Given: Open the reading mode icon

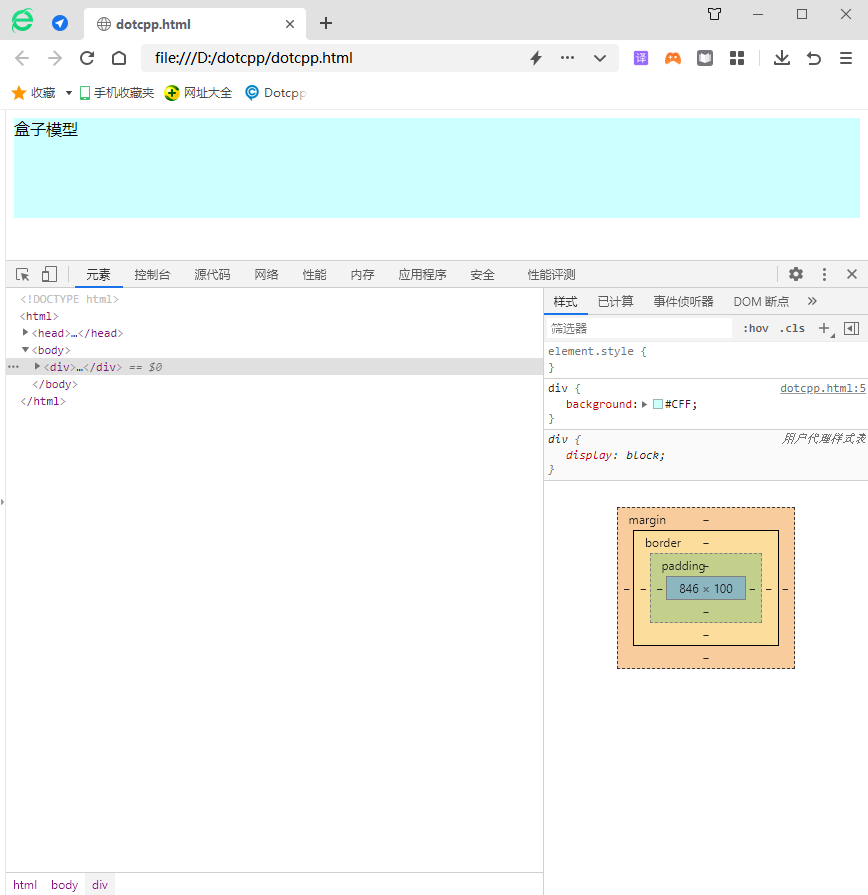Looking at the screenshot, I should (704, 58).
